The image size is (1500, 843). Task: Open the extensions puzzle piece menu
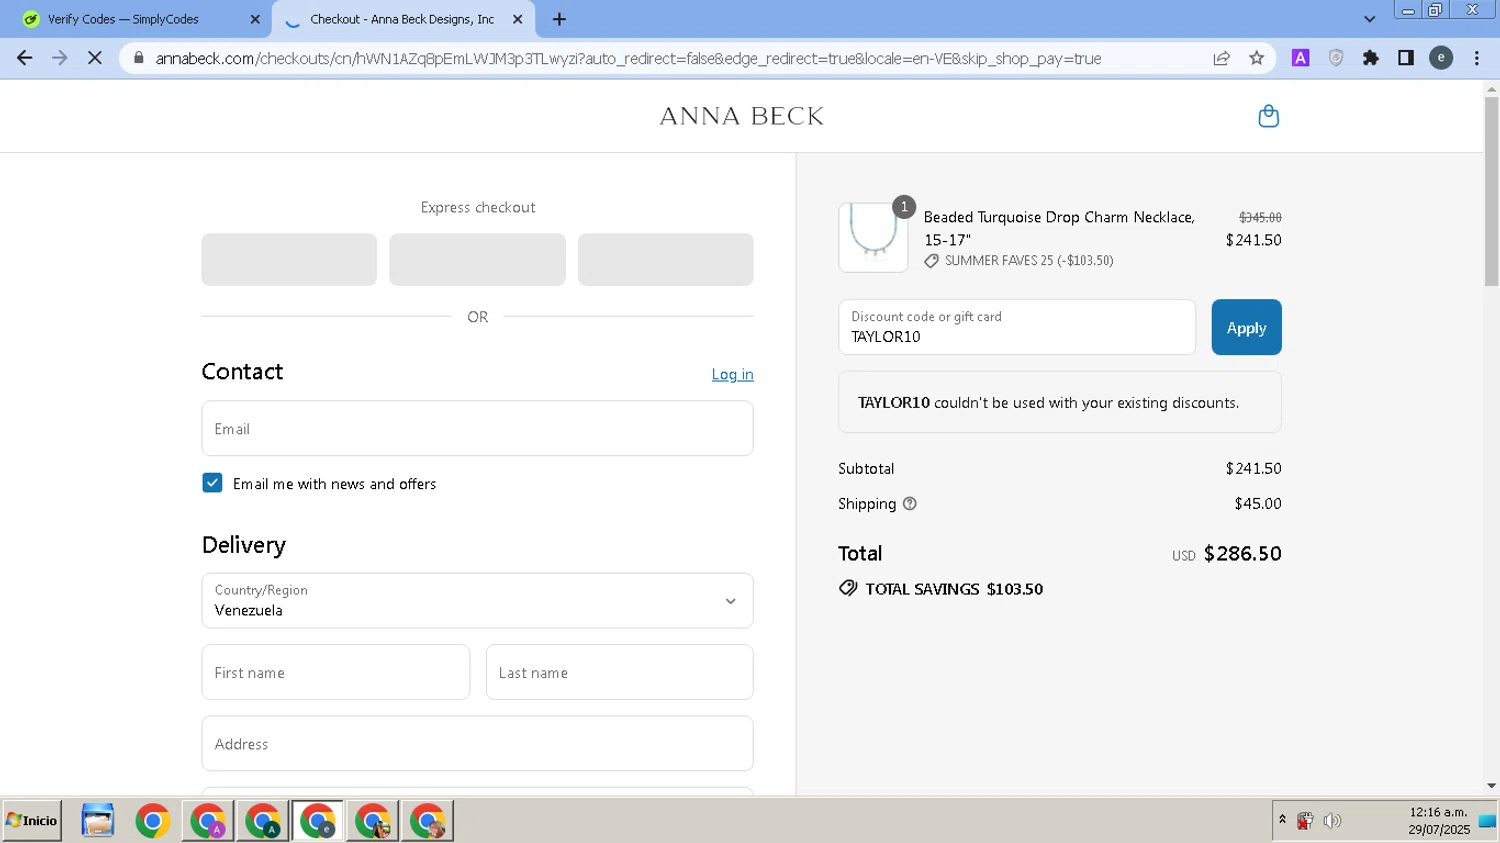[1371, 58]
